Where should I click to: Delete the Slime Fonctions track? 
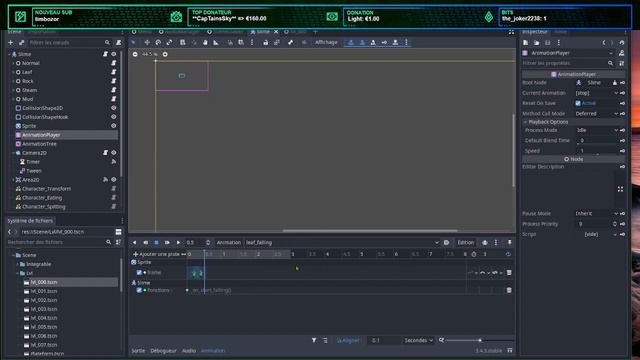(509, 290)
